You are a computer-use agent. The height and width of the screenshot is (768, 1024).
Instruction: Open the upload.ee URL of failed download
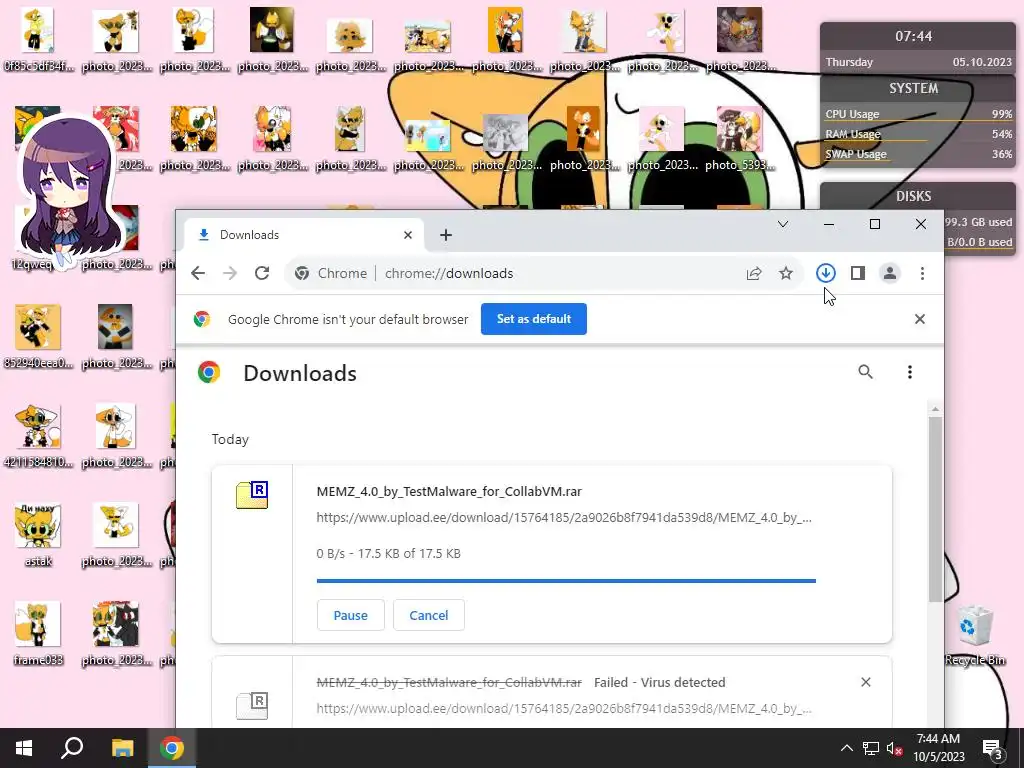click(x=564, y=708)
